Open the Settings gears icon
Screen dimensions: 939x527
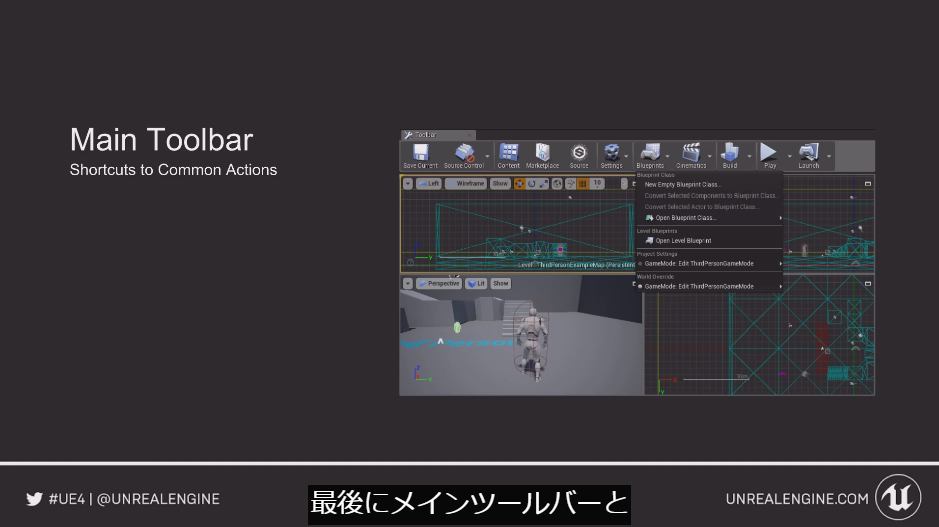[611, 152]
